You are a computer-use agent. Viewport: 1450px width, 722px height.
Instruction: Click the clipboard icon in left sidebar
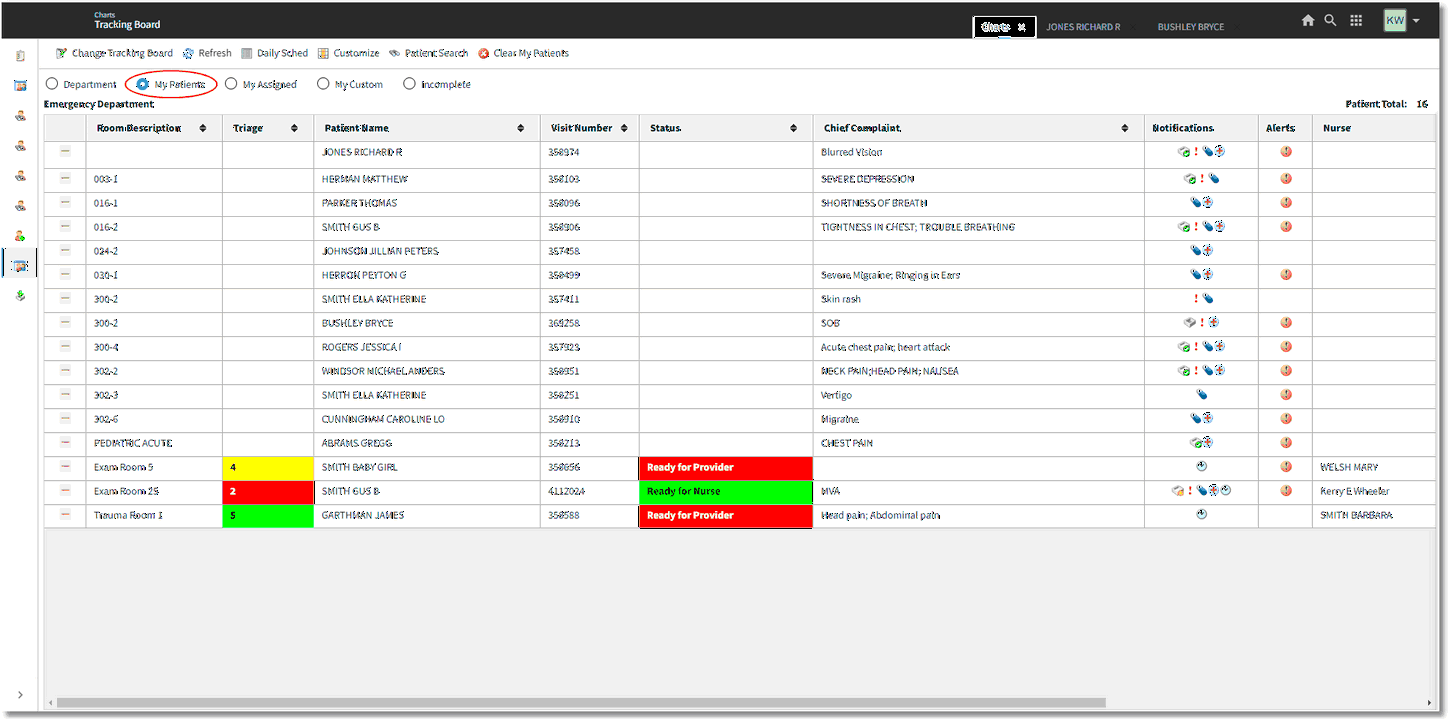click(20, 56)
